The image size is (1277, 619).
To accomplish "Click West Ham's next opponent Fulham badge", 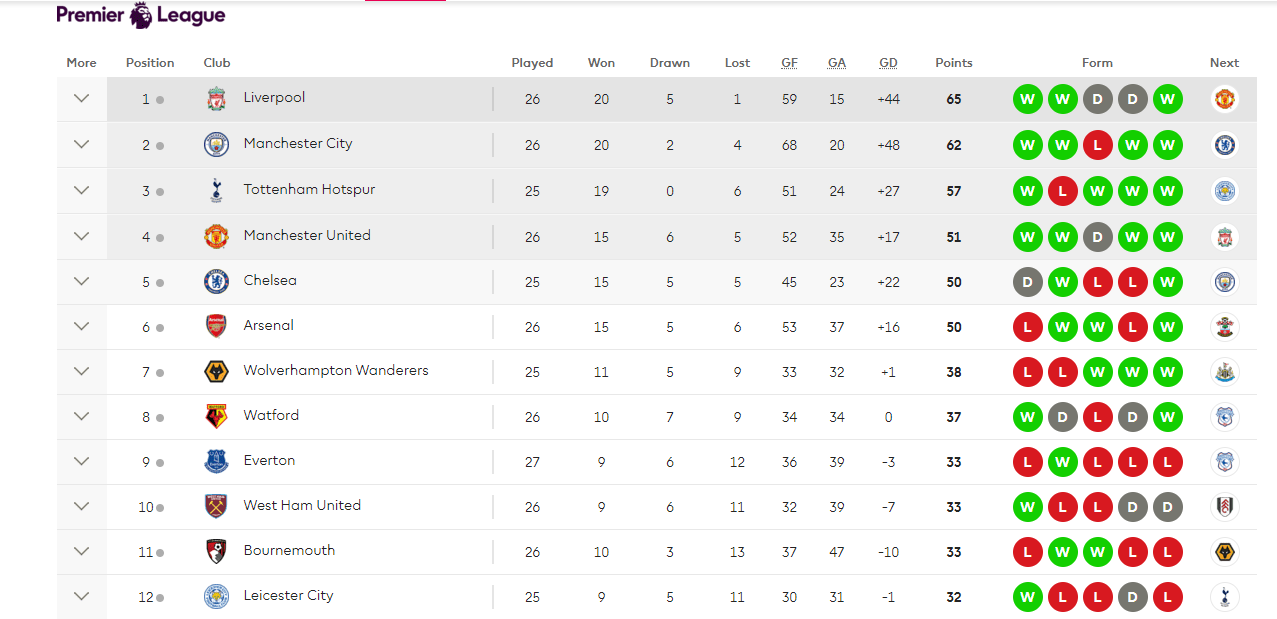I will (1224, 507).
